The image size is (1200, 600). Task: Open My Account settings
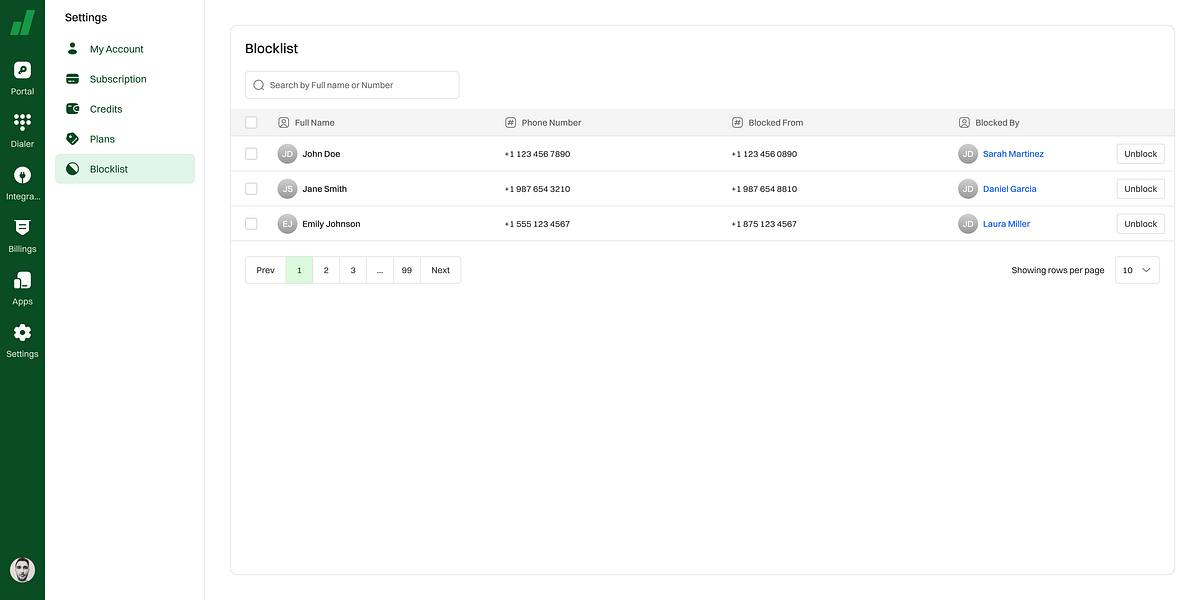coord(125,49)
